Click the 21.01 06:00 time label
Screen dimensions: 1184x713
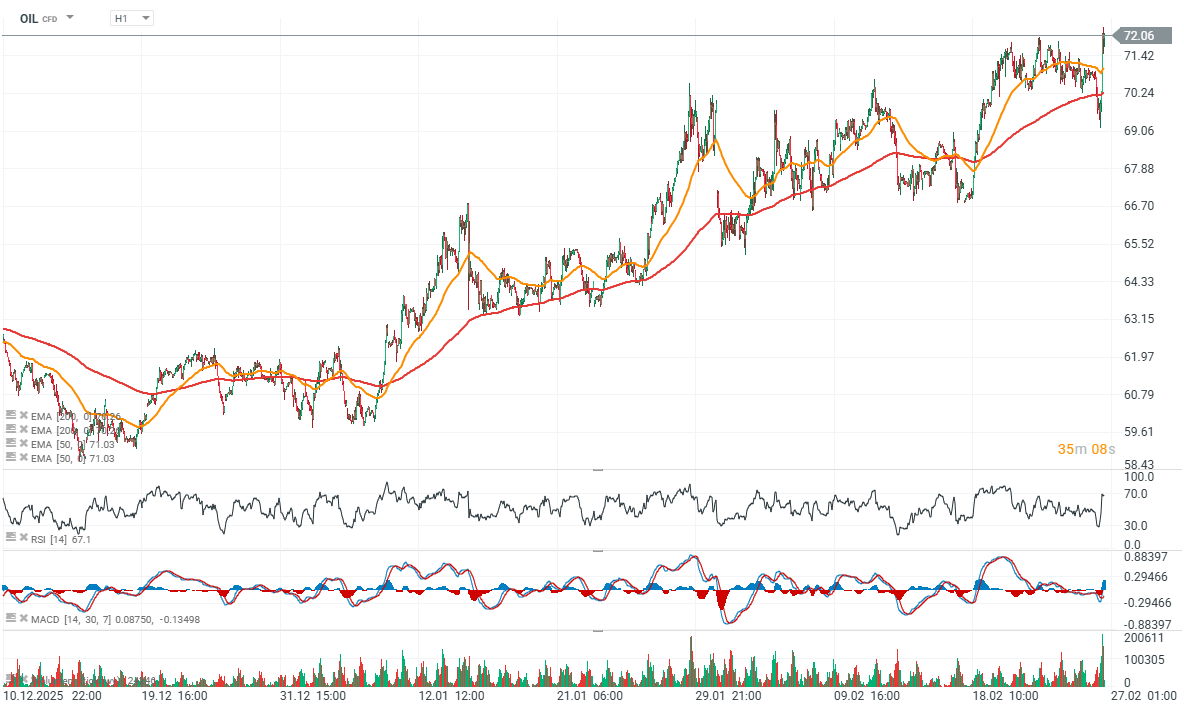click(x=590, y=696)
